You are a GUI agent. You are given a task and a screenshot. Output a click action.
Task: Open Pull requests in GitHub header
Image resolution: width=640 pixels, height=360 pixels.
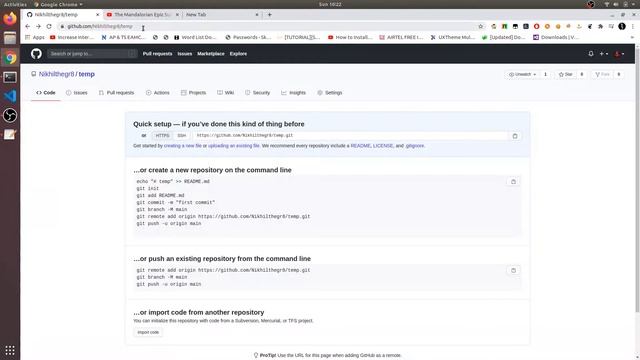[158, 53]
